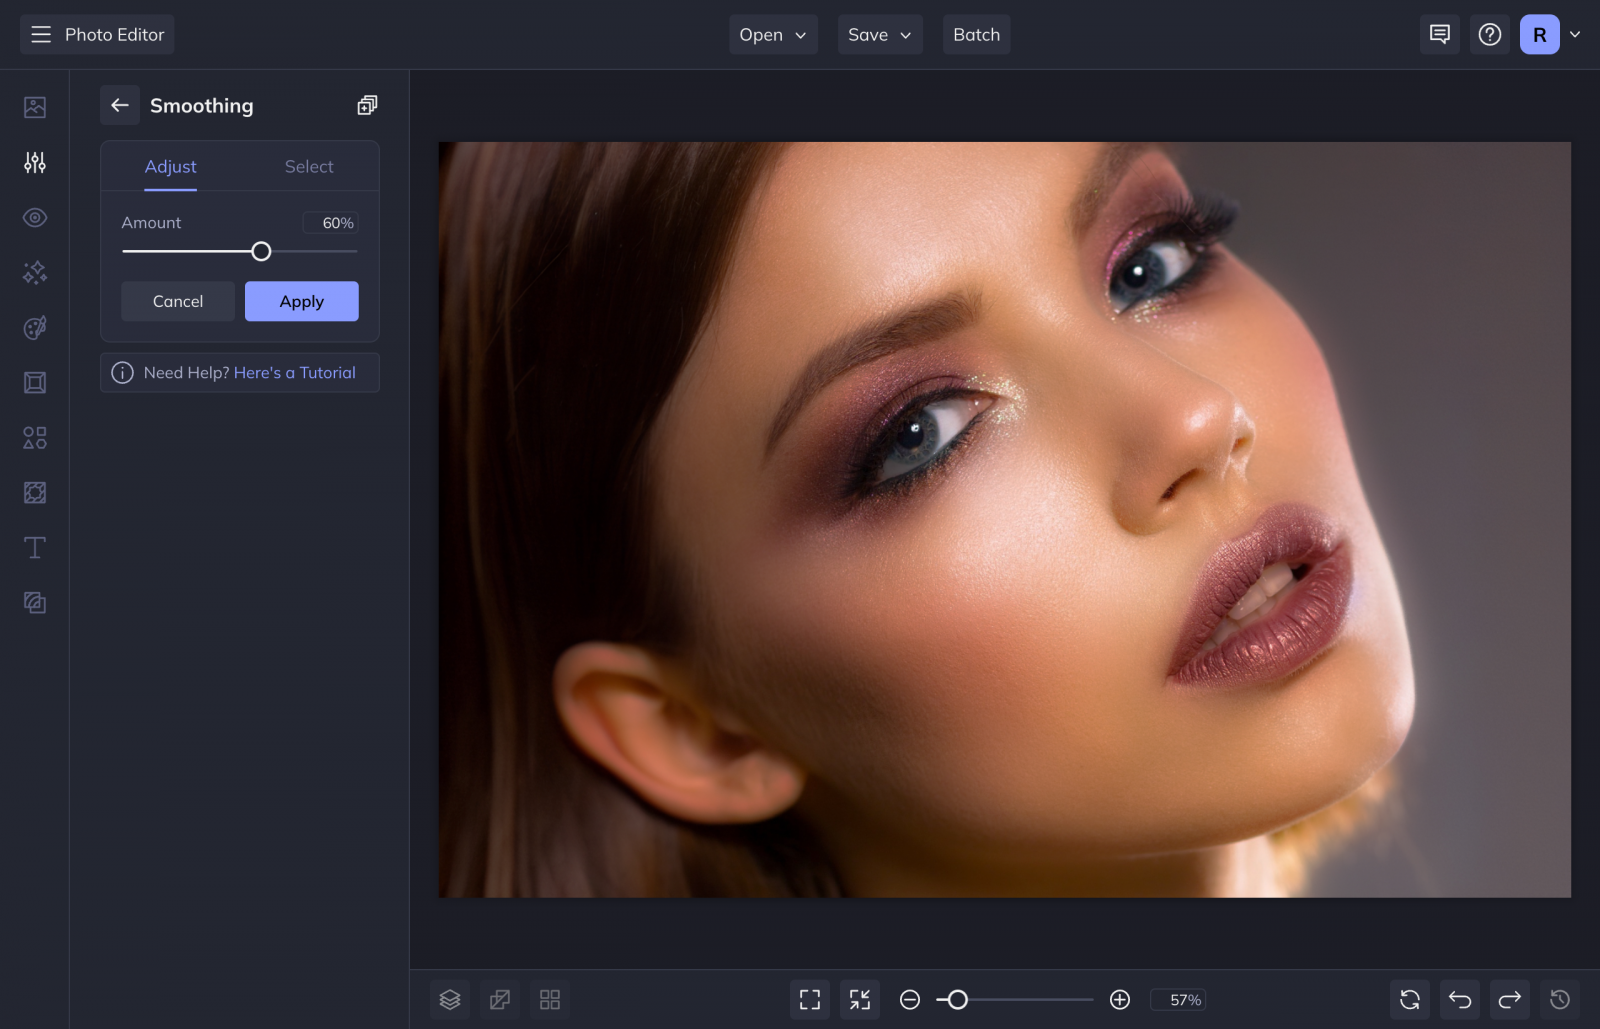The width and height of the screenshot is (1600, 1029).
Task: Open the account avatar dropdown
Action: (x=1550, y=34)
